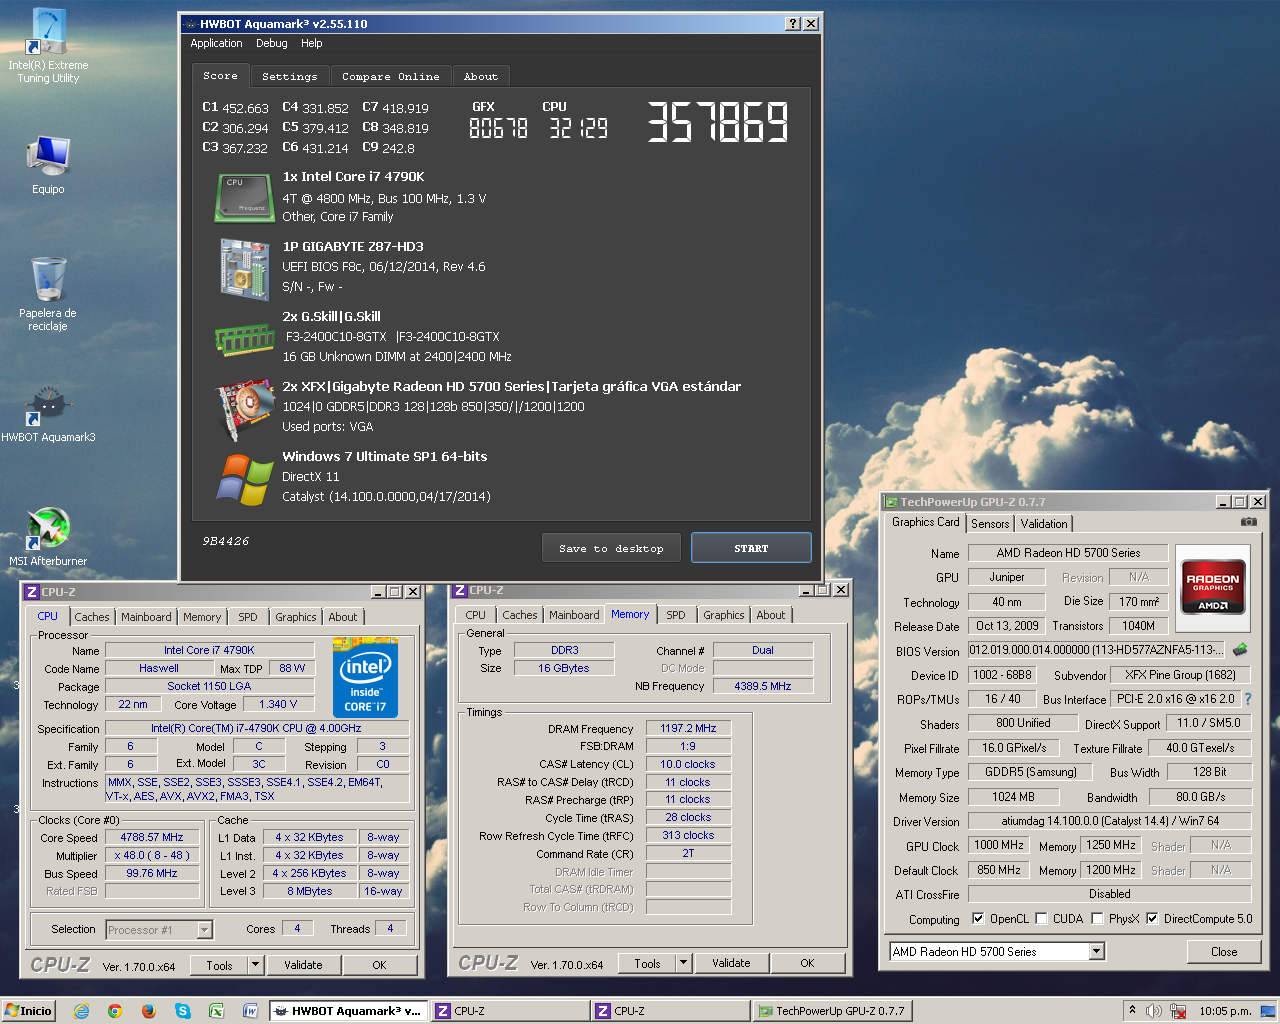
Task: Click the volume speaker tray icon
Action: (1153, 1011)
